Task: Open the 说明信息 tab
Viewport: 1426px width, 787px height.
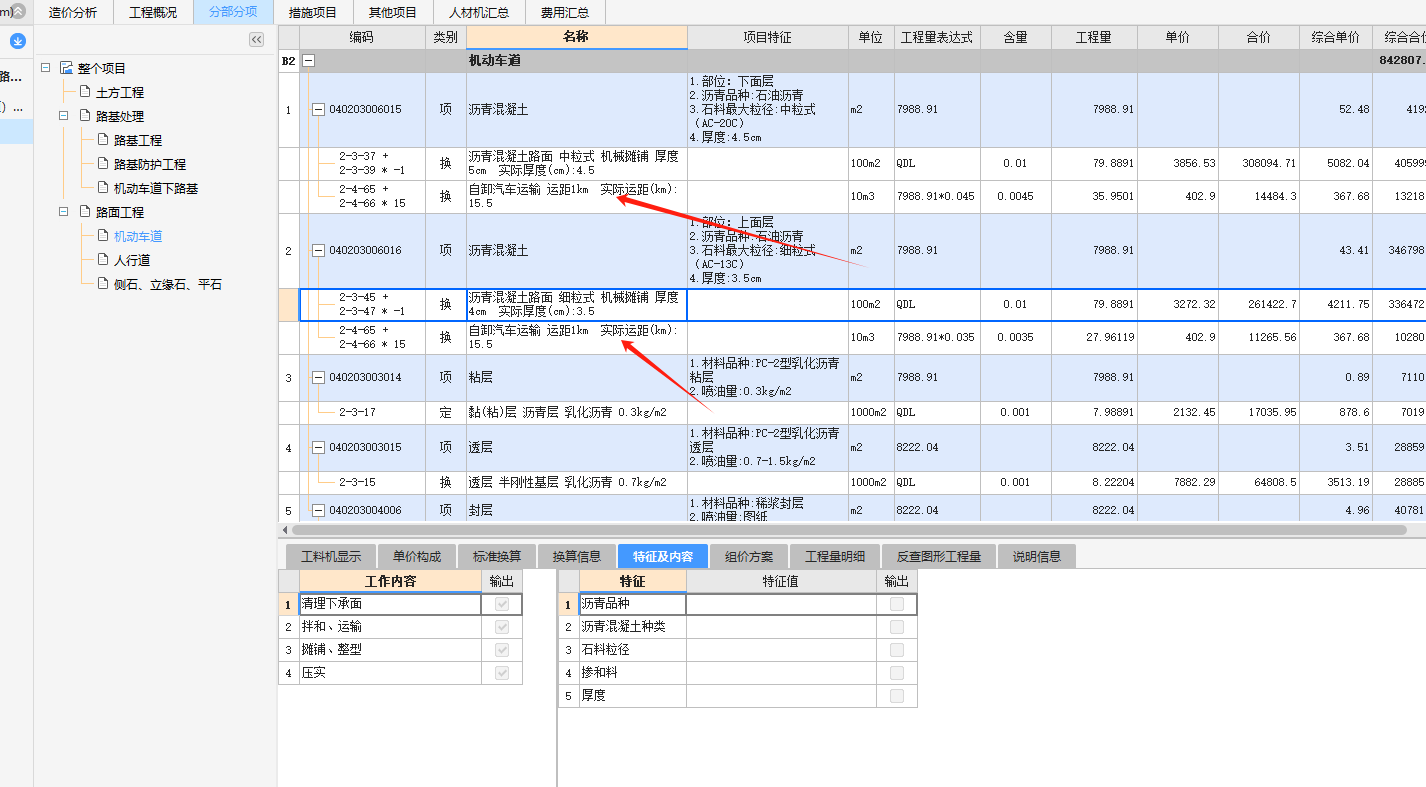Action: (1037, 557)
